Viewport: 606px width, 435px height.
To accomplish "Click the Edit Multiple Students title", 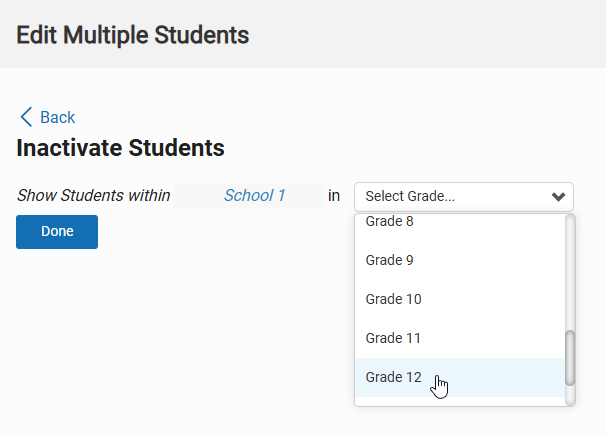I will [x=133, y=35].
